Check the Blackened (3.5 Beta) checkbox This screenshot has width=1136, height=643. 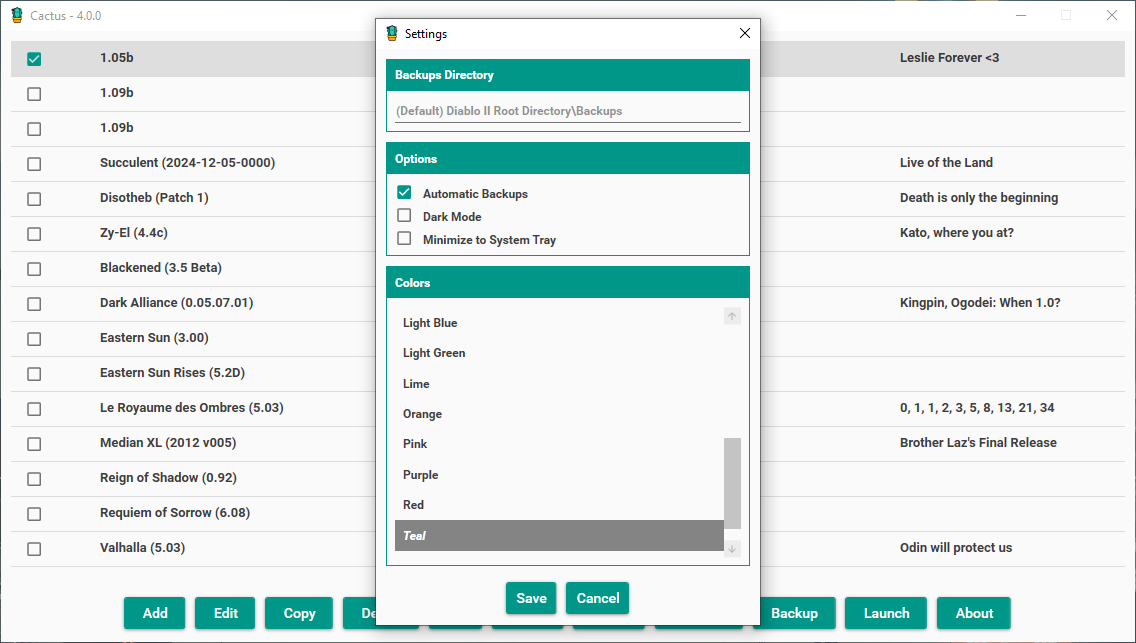point(34,269)
